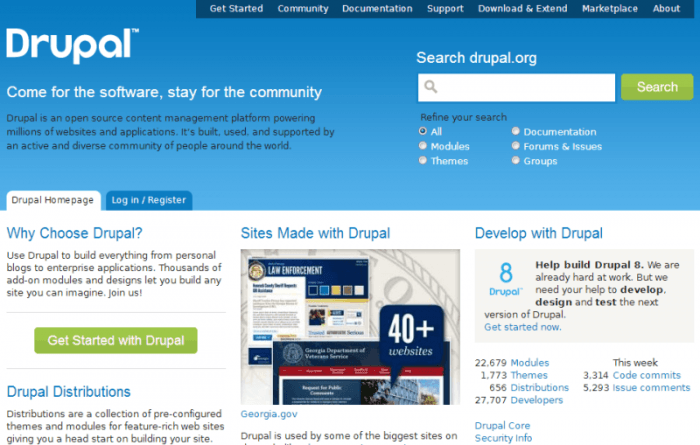The width and height of the screenshot is (700, 445).
Task: Click 'Come for the software, stay for the community' headline
Action: click(164, 92)
